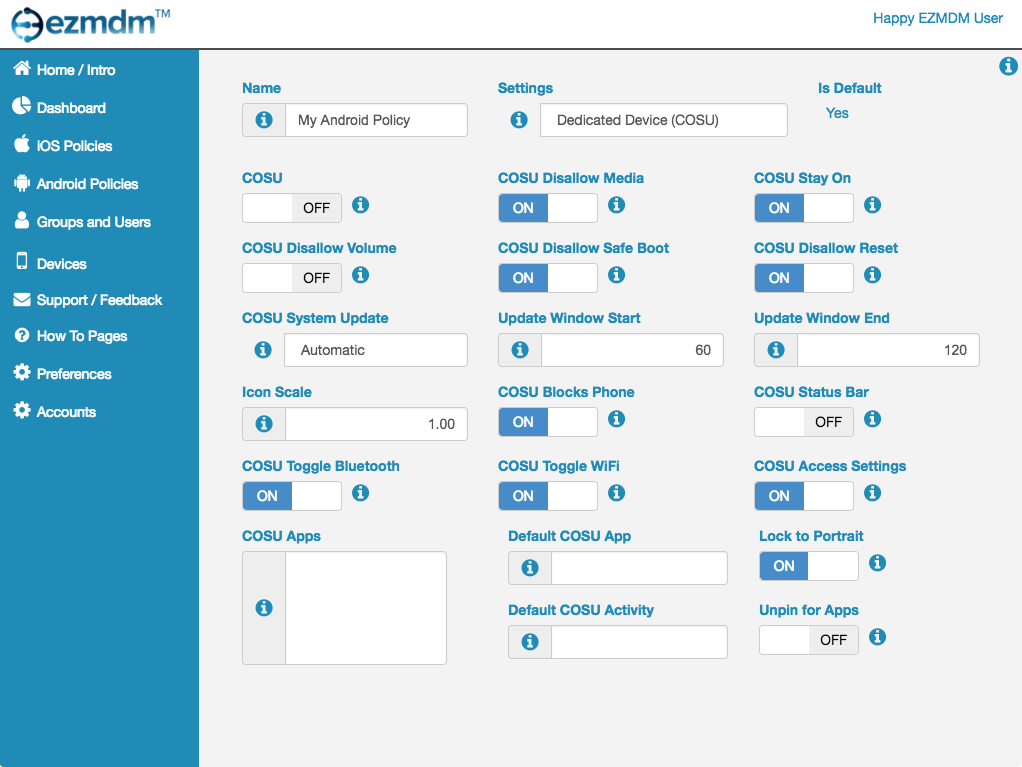
Task: Click the Default COSU App field
Action: tap(639, 568)
